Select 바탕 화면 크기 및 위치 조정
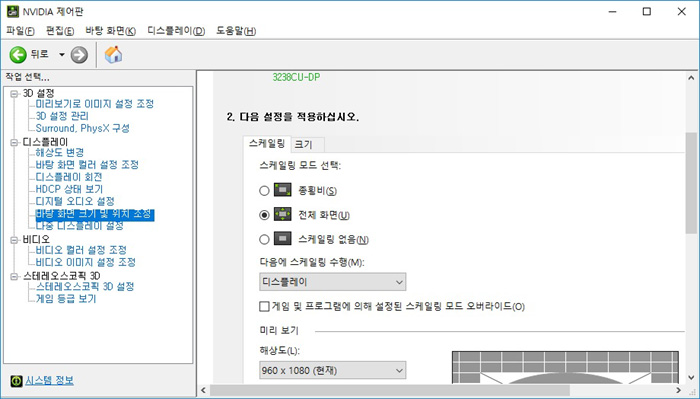The width and height of the screenshot is (700, 399). pos(95,214)
